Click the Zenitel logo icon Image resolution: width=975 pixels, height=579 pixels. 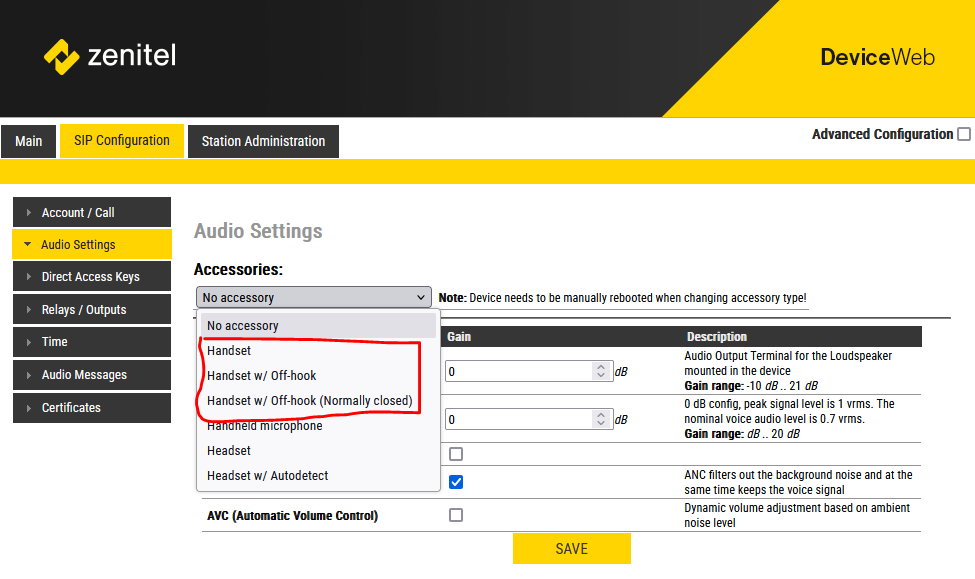(x=61, y=56)
